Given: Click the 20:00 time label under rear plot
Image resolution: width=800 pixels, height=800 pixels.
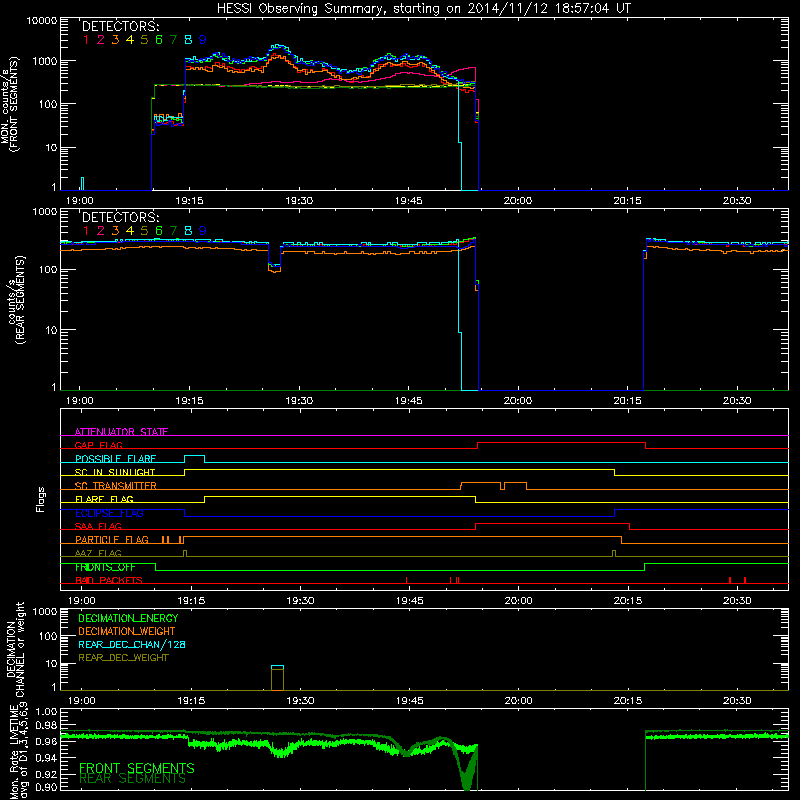Looking at the screenshot, I should pyautogui.click(x=518, y=401).
